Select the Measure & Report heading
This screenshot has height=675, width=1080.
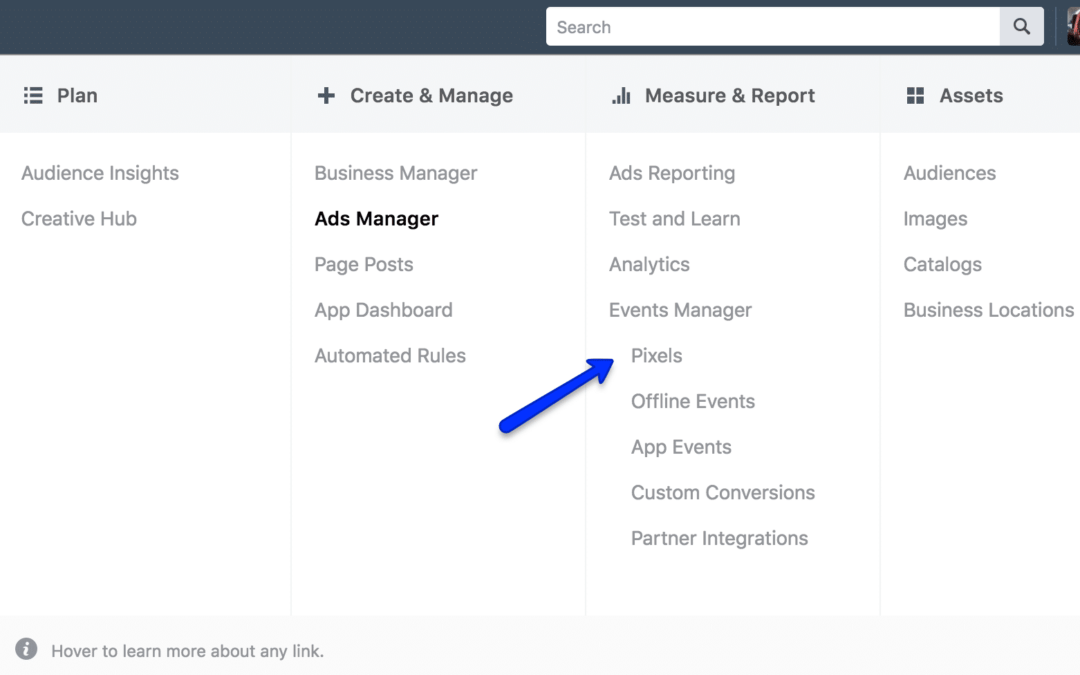click(729, 95)
